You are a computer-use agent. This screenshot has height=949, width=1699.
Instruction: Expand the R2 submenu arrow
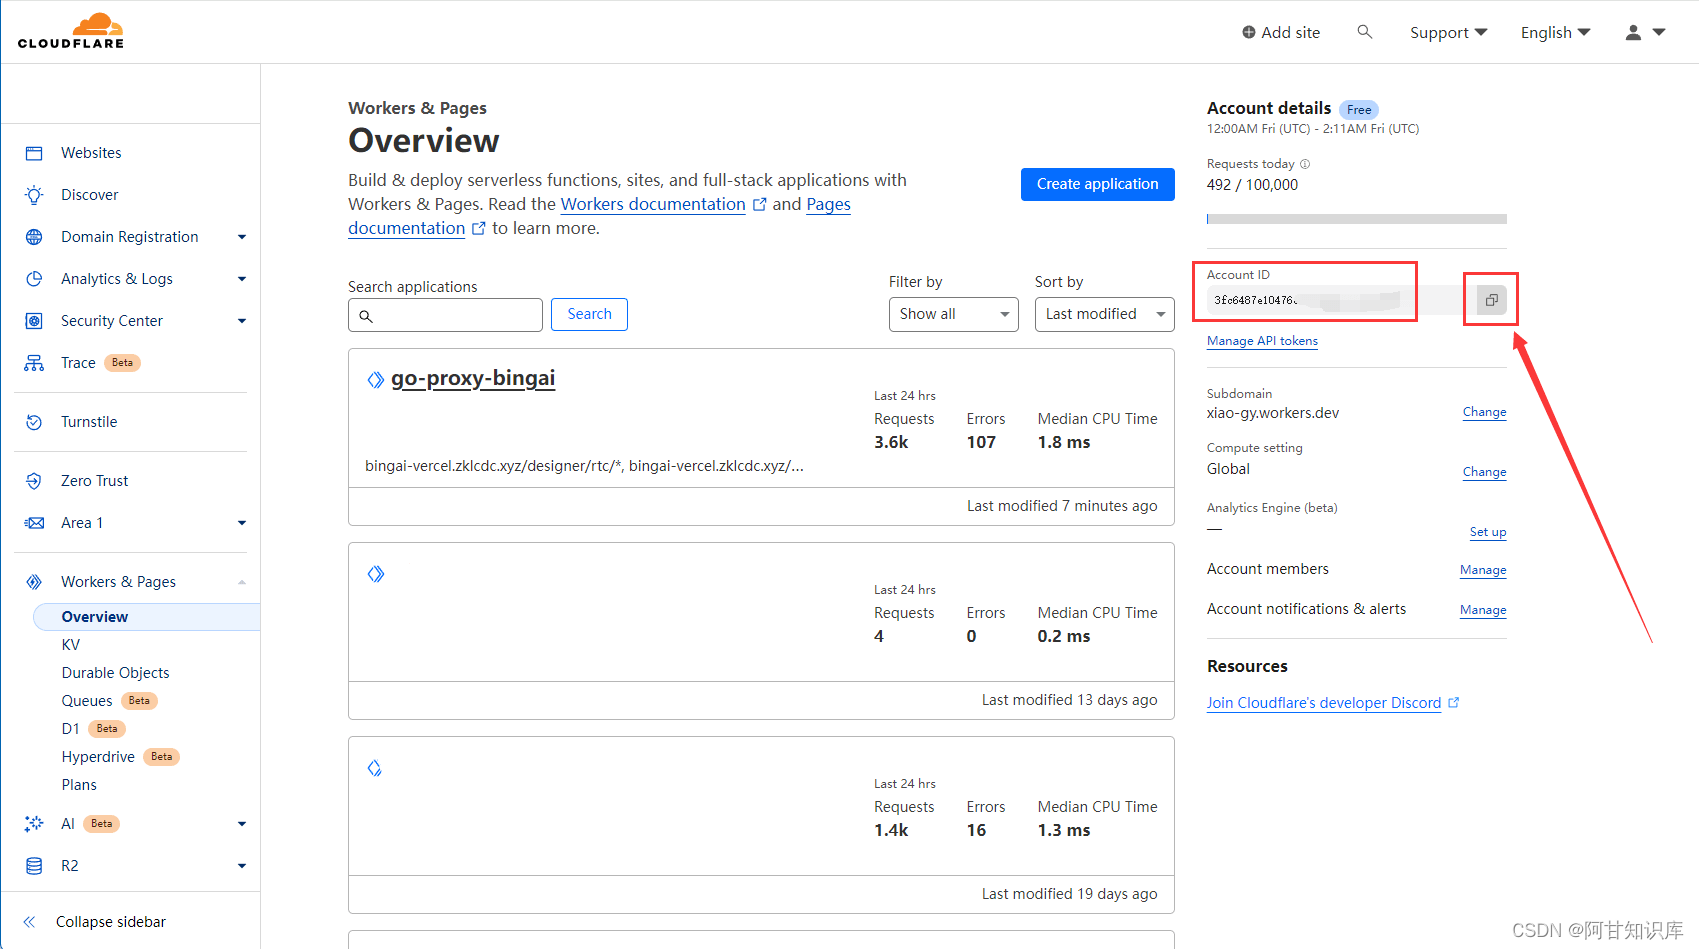tap(242, 866)
